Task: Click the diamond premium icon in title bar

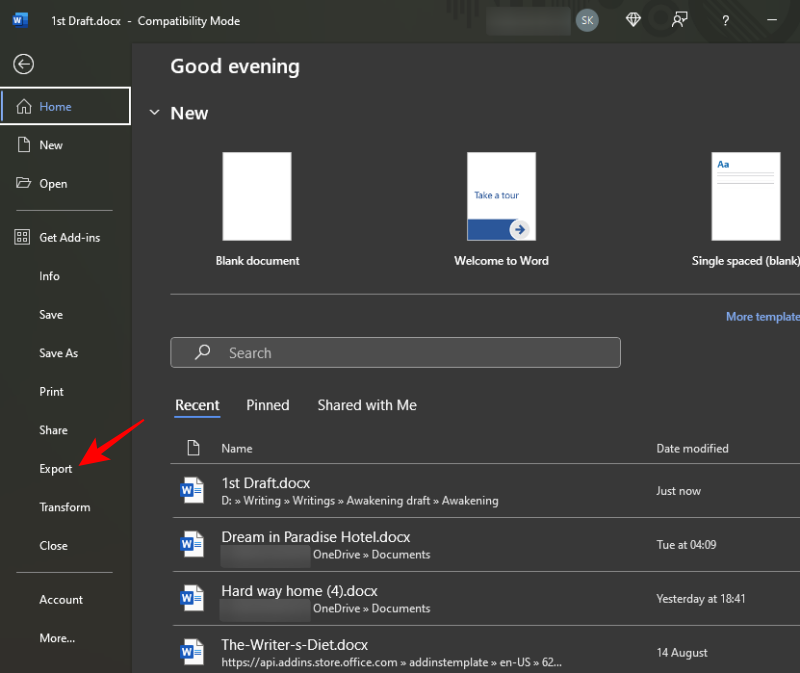Action: [x=633, y=20]
